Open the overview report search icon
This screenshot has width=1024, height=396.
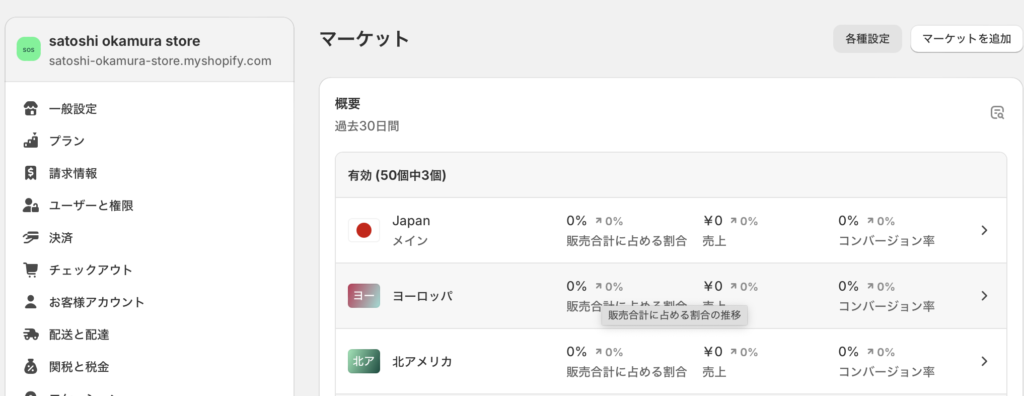997,112
